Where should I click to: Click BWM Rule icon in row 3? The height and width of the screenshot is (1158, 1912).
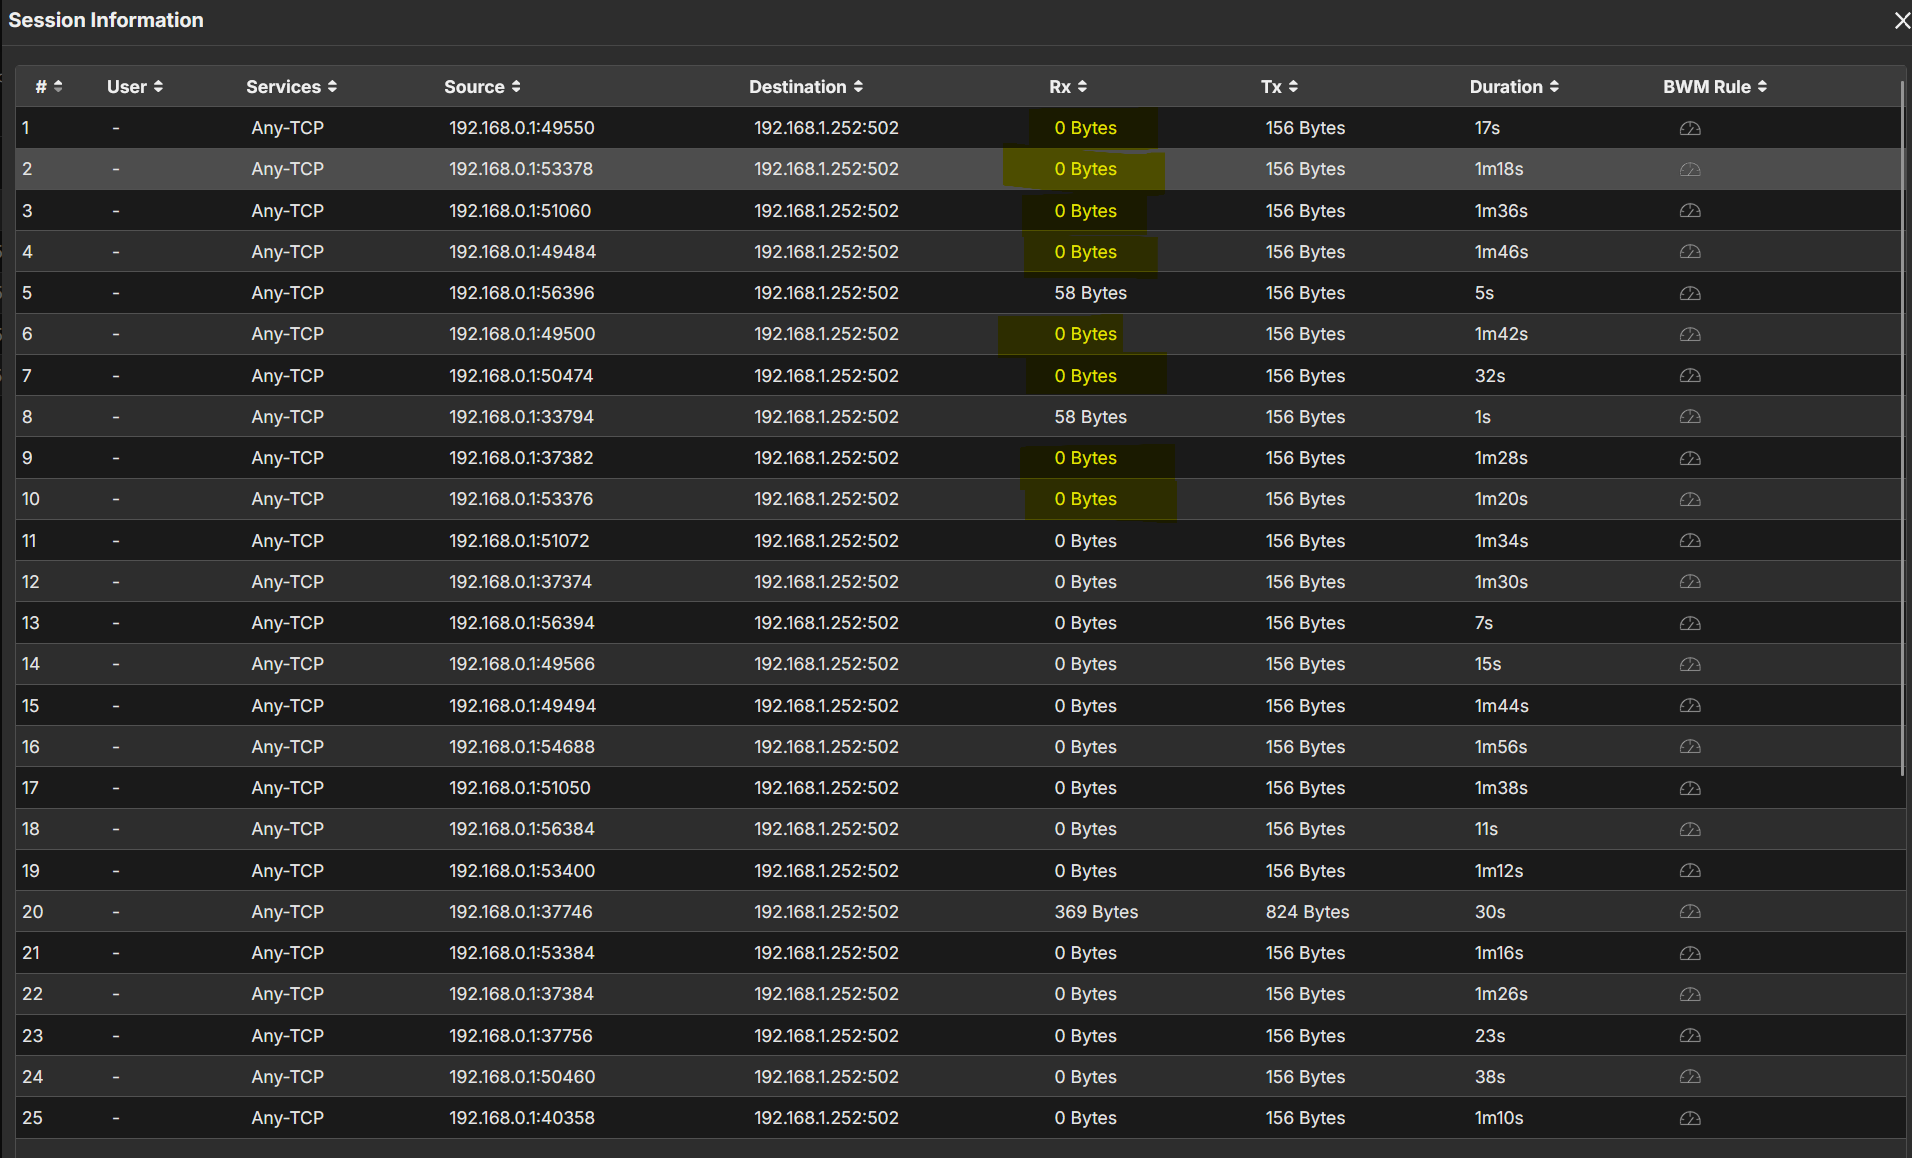1690,210
